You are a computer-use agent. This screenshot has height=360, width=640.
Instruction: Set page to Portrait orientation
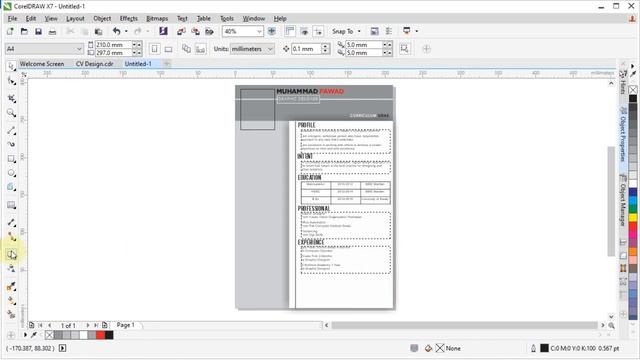(x=155, y=49)
